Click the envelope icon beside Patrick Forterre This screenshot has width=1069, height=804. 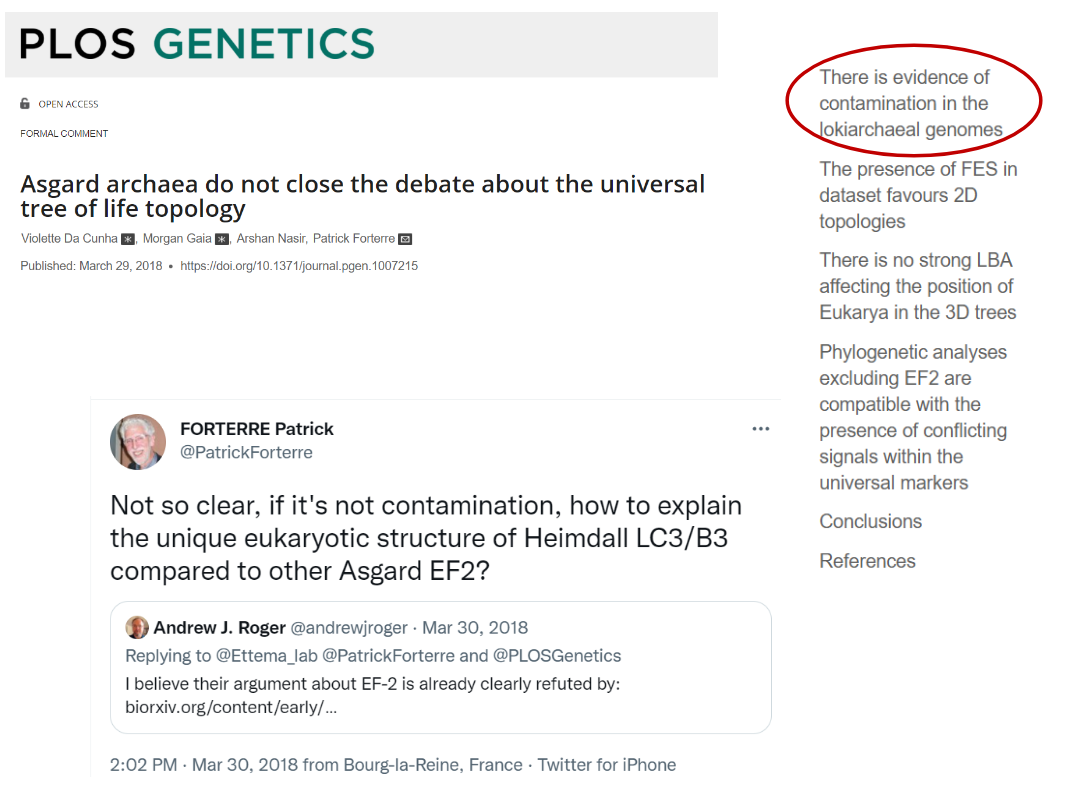405,239
